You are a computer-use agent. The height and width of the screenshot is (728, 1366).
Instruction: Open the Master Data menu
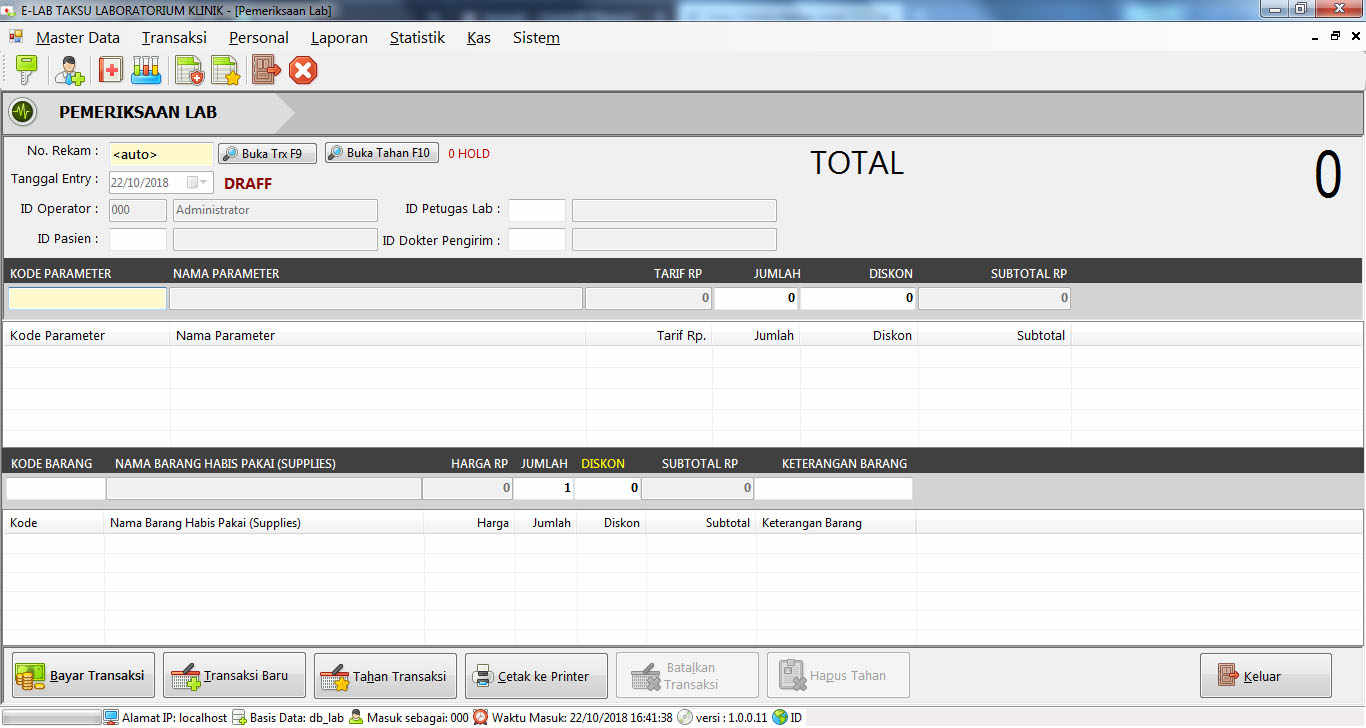(x=78, y=38)
